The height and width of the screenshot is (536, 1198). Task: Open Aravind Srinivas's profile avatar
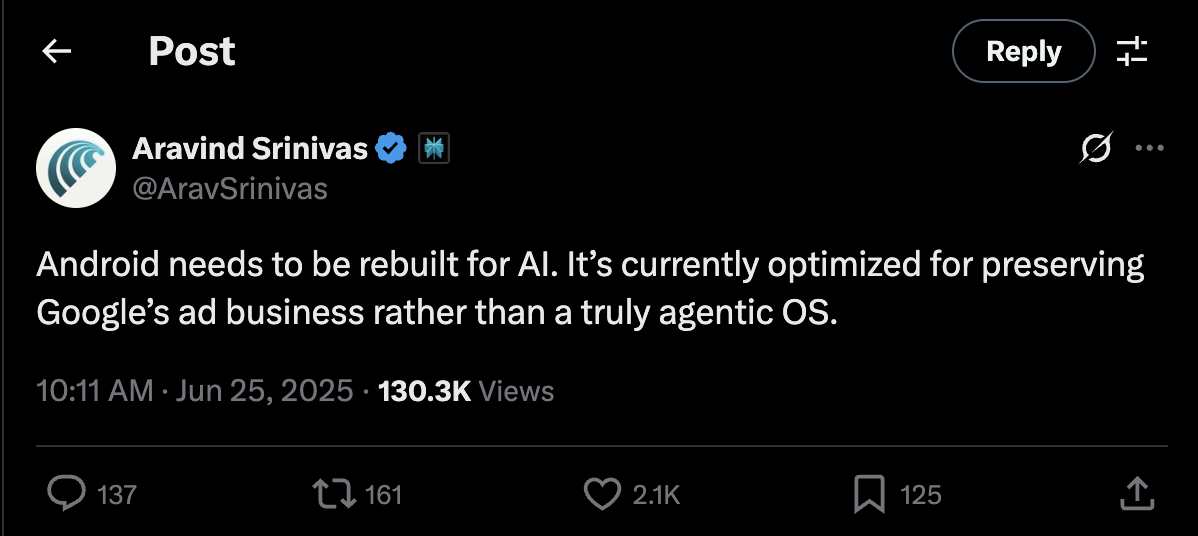click(76, 167)
